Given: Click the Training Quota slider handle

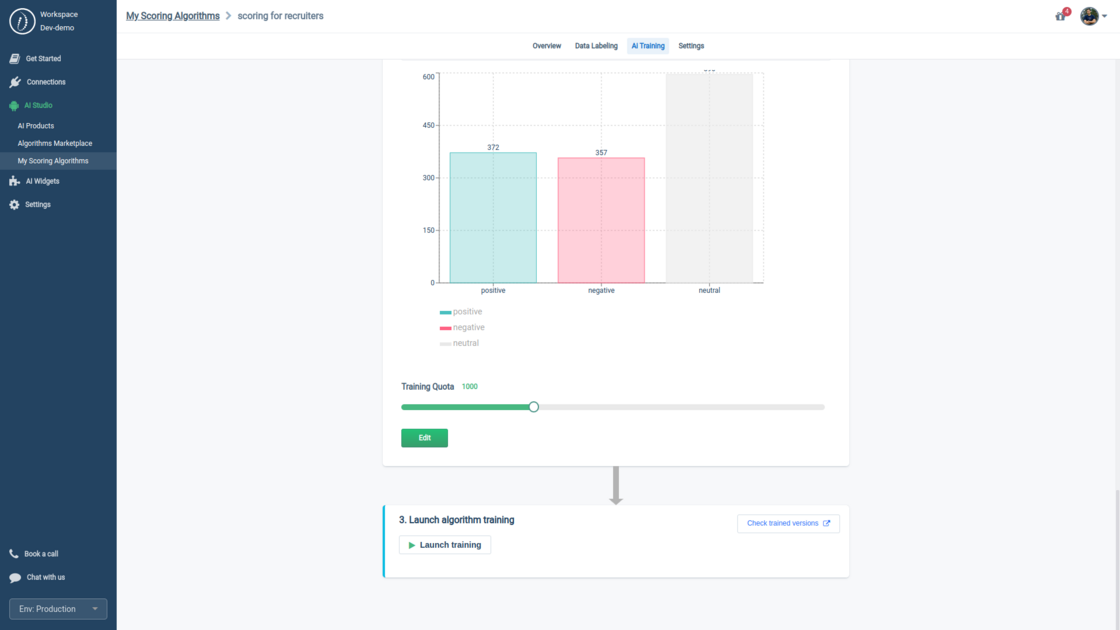Looking at the screenshot, I should [x=534, y=407].
